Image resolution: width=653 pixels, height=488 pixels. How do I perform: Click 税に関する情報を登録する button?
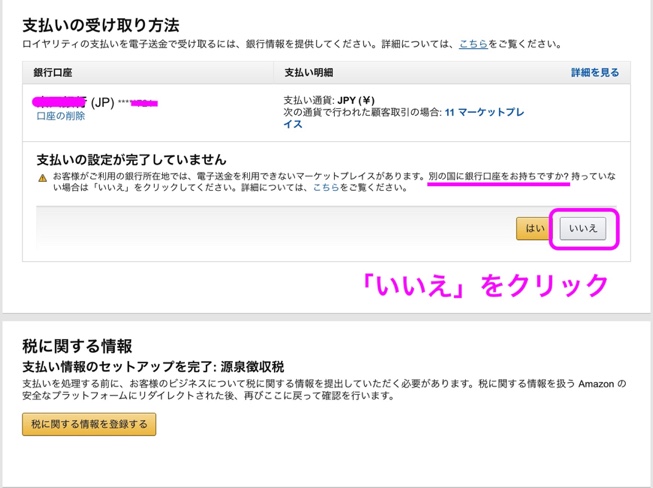(x=89, y=425)
